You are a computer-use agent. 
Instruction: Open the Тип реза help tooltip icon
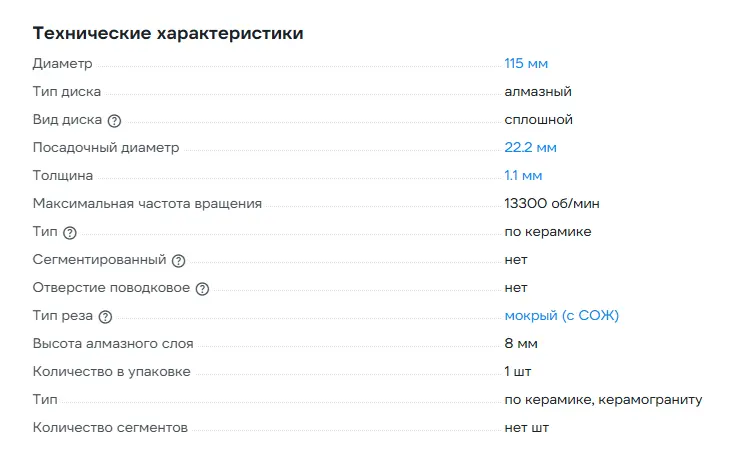pos(105,317)
